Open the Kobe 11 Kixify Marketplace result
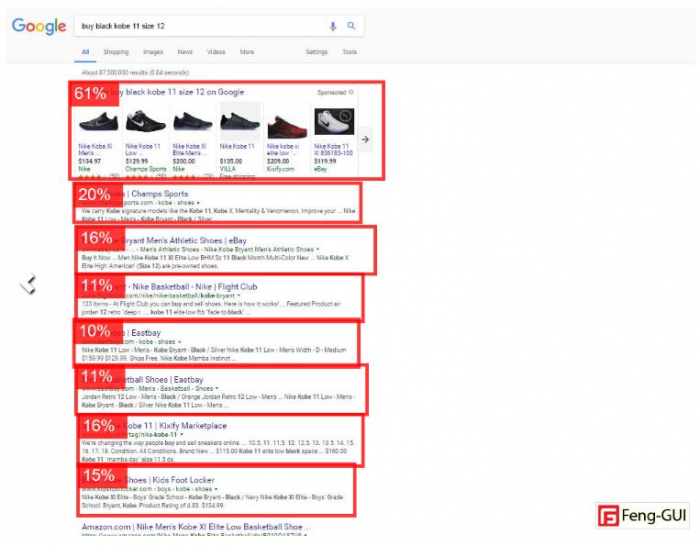 click(176, 426)
